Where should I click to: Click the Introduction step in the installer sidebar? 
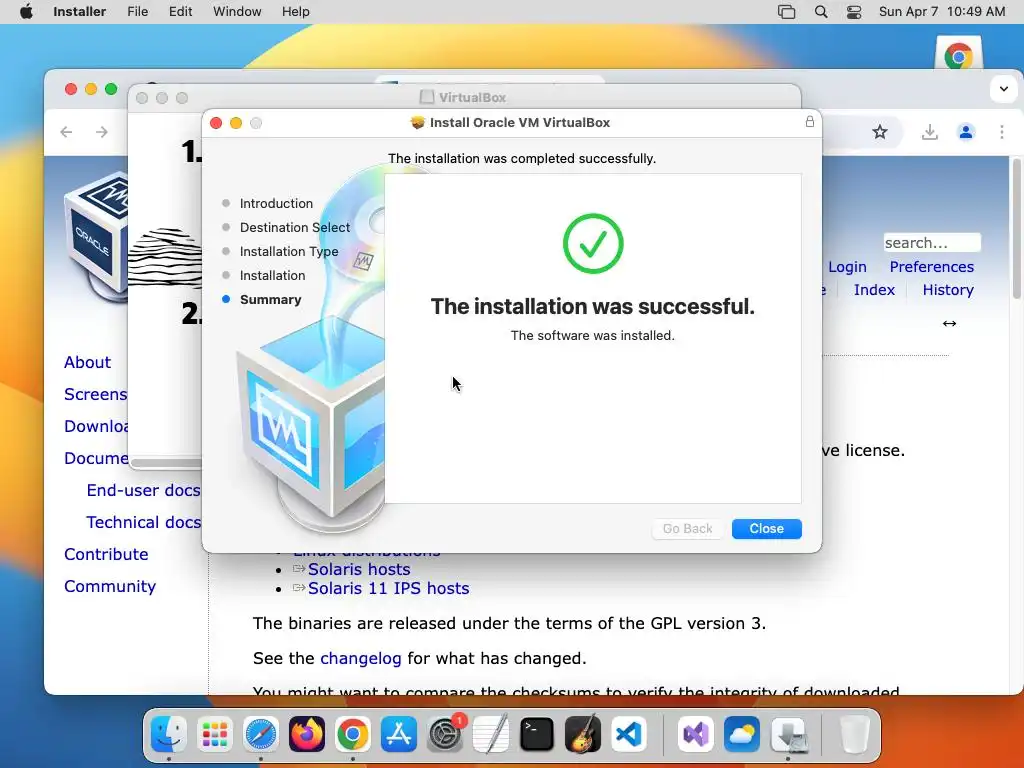coord(276,204)
